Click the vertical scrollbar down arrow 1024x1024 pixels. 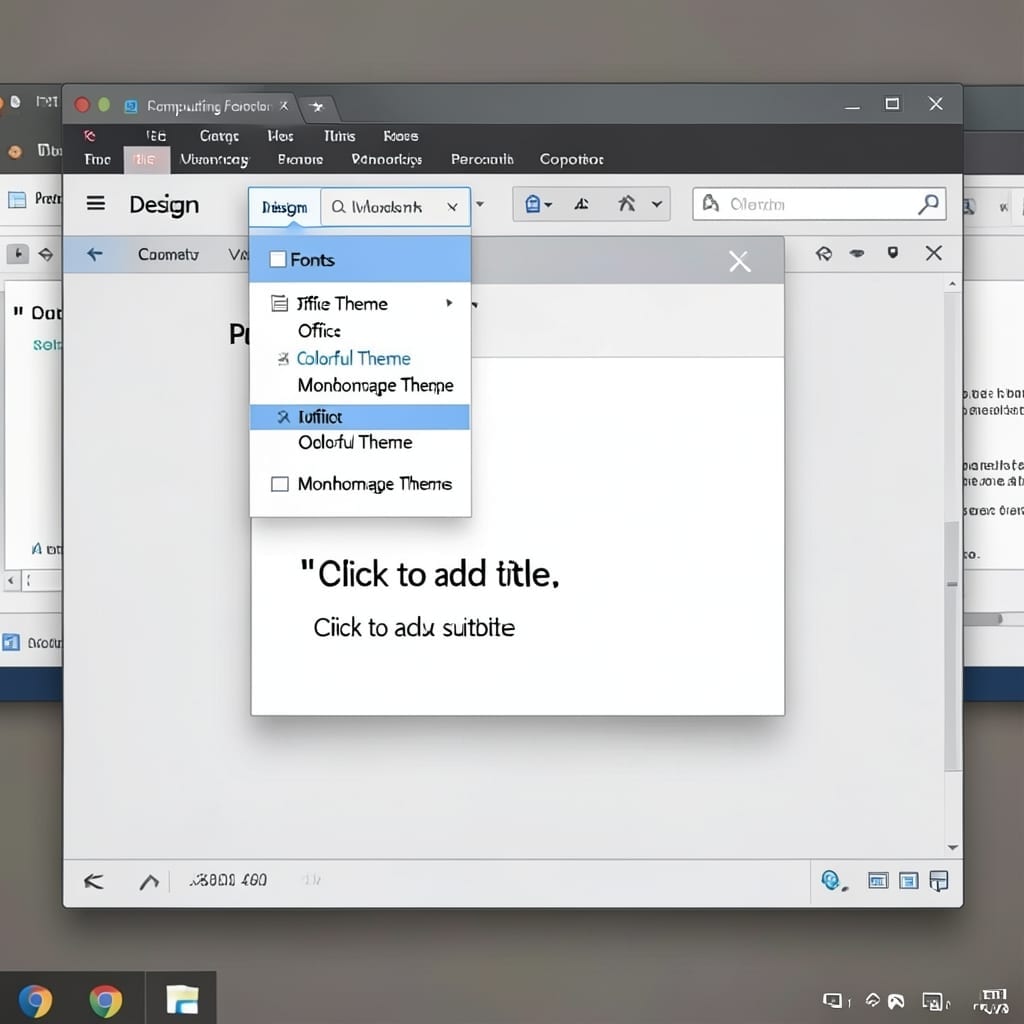tap(953, 848)
